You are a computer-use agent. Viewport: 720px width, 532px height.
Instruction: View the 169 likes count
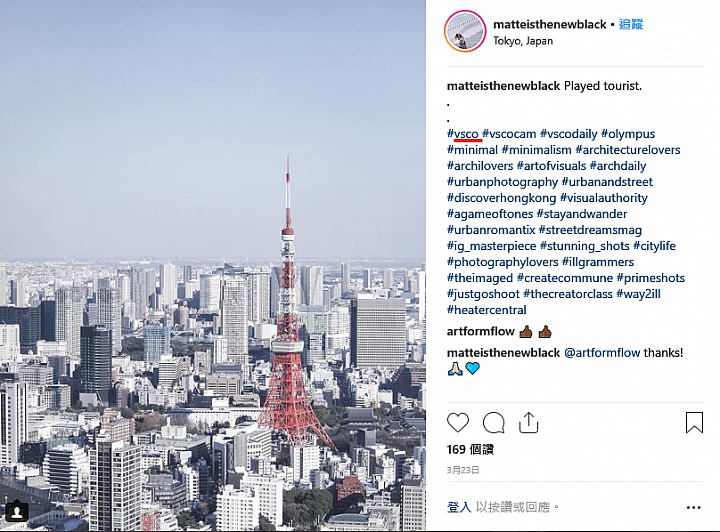(x=470, y=449)
